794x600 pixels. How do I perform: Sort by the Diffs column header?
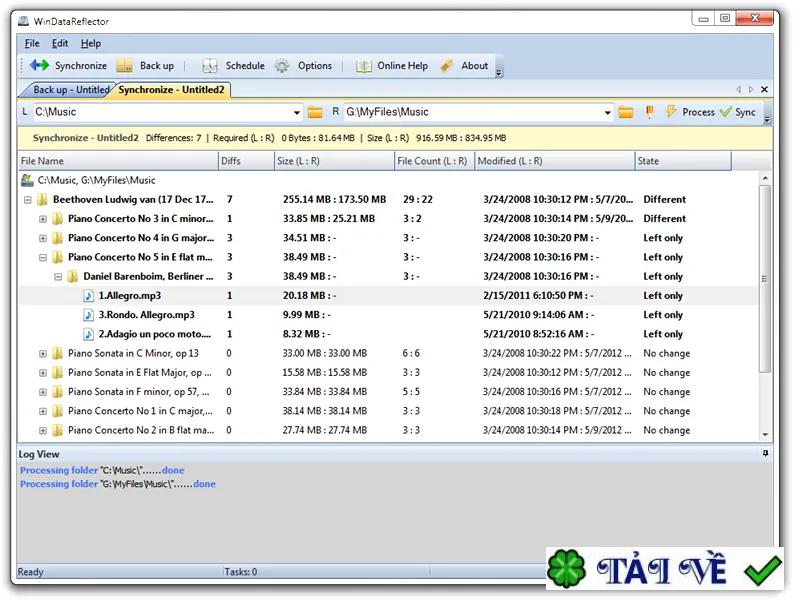(246, 161)
